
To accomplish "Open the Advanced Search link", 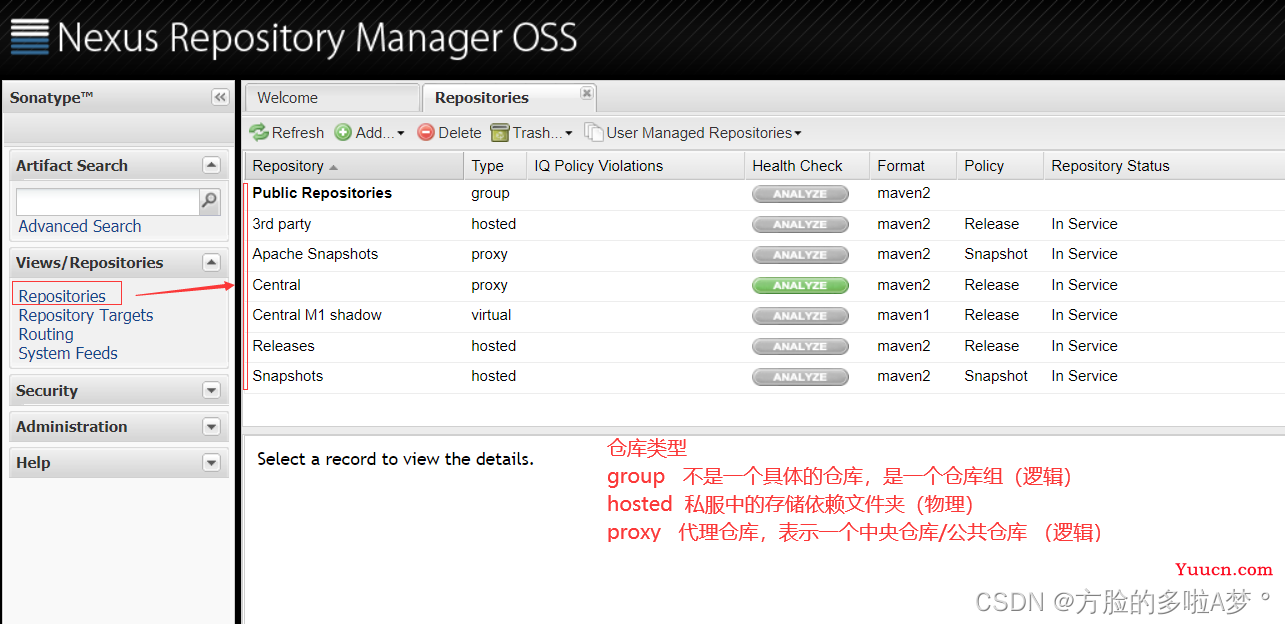I will 80,226.
